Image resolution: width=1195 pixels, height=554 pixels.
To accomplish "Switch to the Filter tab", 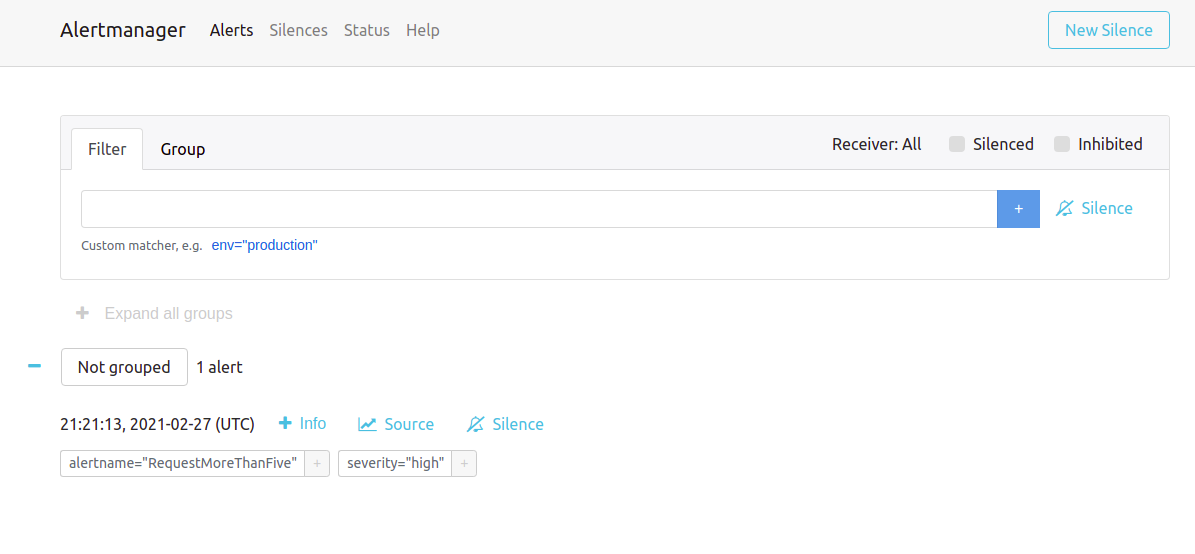I will [107, 149].
